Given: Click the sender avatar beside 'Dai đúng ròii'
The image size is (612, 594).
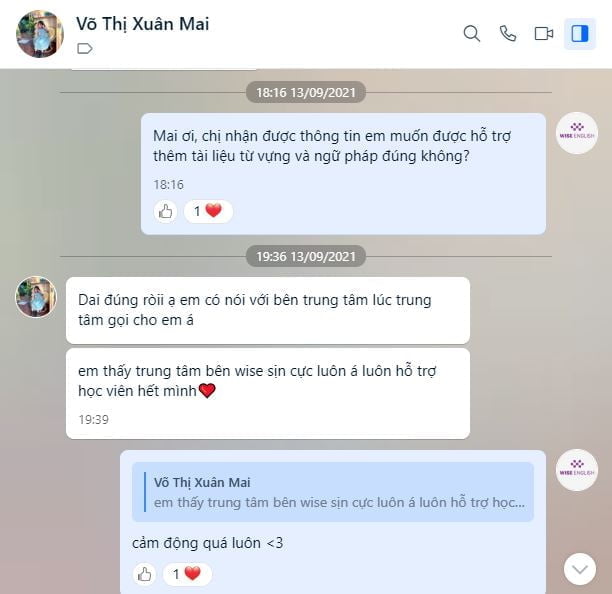Looking at the screenshot, I should click(36, 297).
